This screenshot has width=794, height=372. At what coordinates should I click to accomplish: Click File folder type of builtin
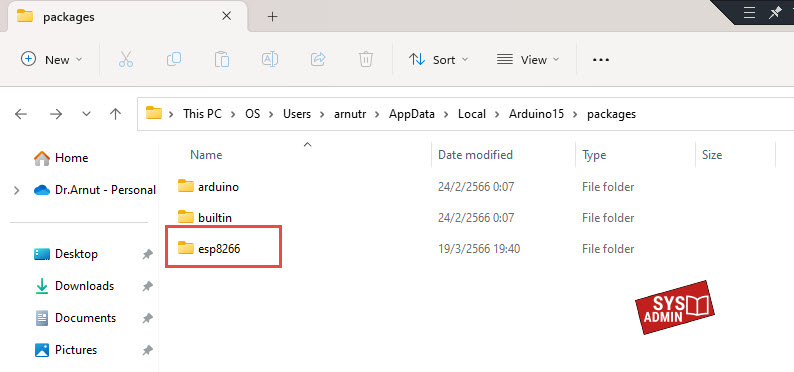click(x=608, y=218)
